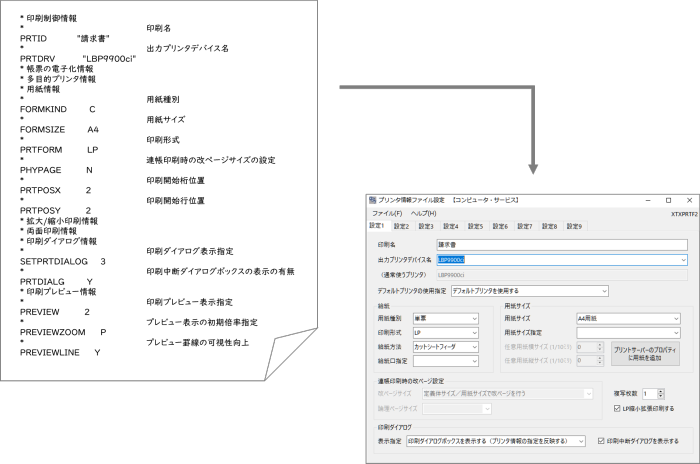
Task: Click the FORMSIZE A4 line in document
Action: tap(59, 130)
